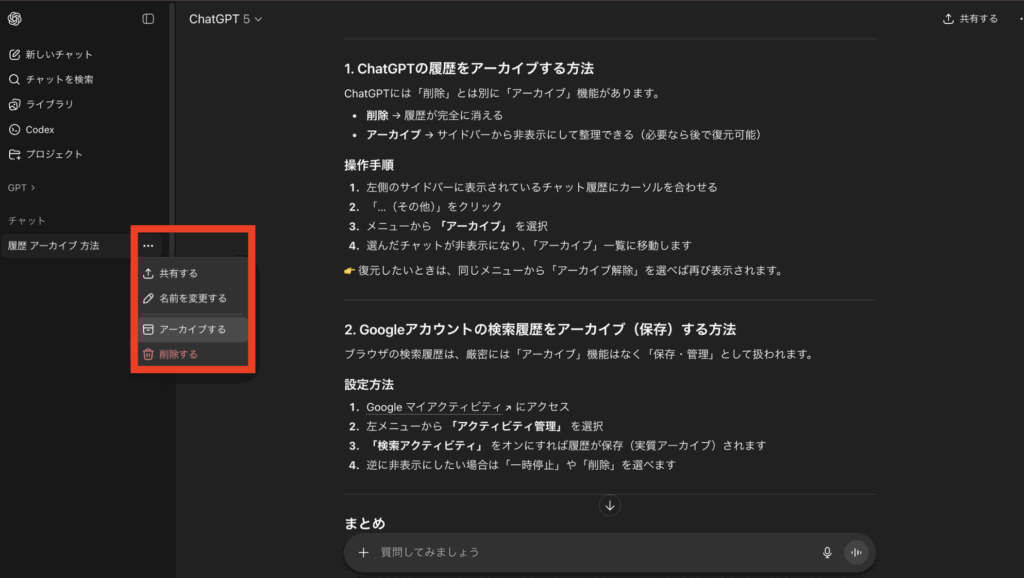
Task: Click the scroll-to-bottom arrow button
Action: (x=609, y=506)
